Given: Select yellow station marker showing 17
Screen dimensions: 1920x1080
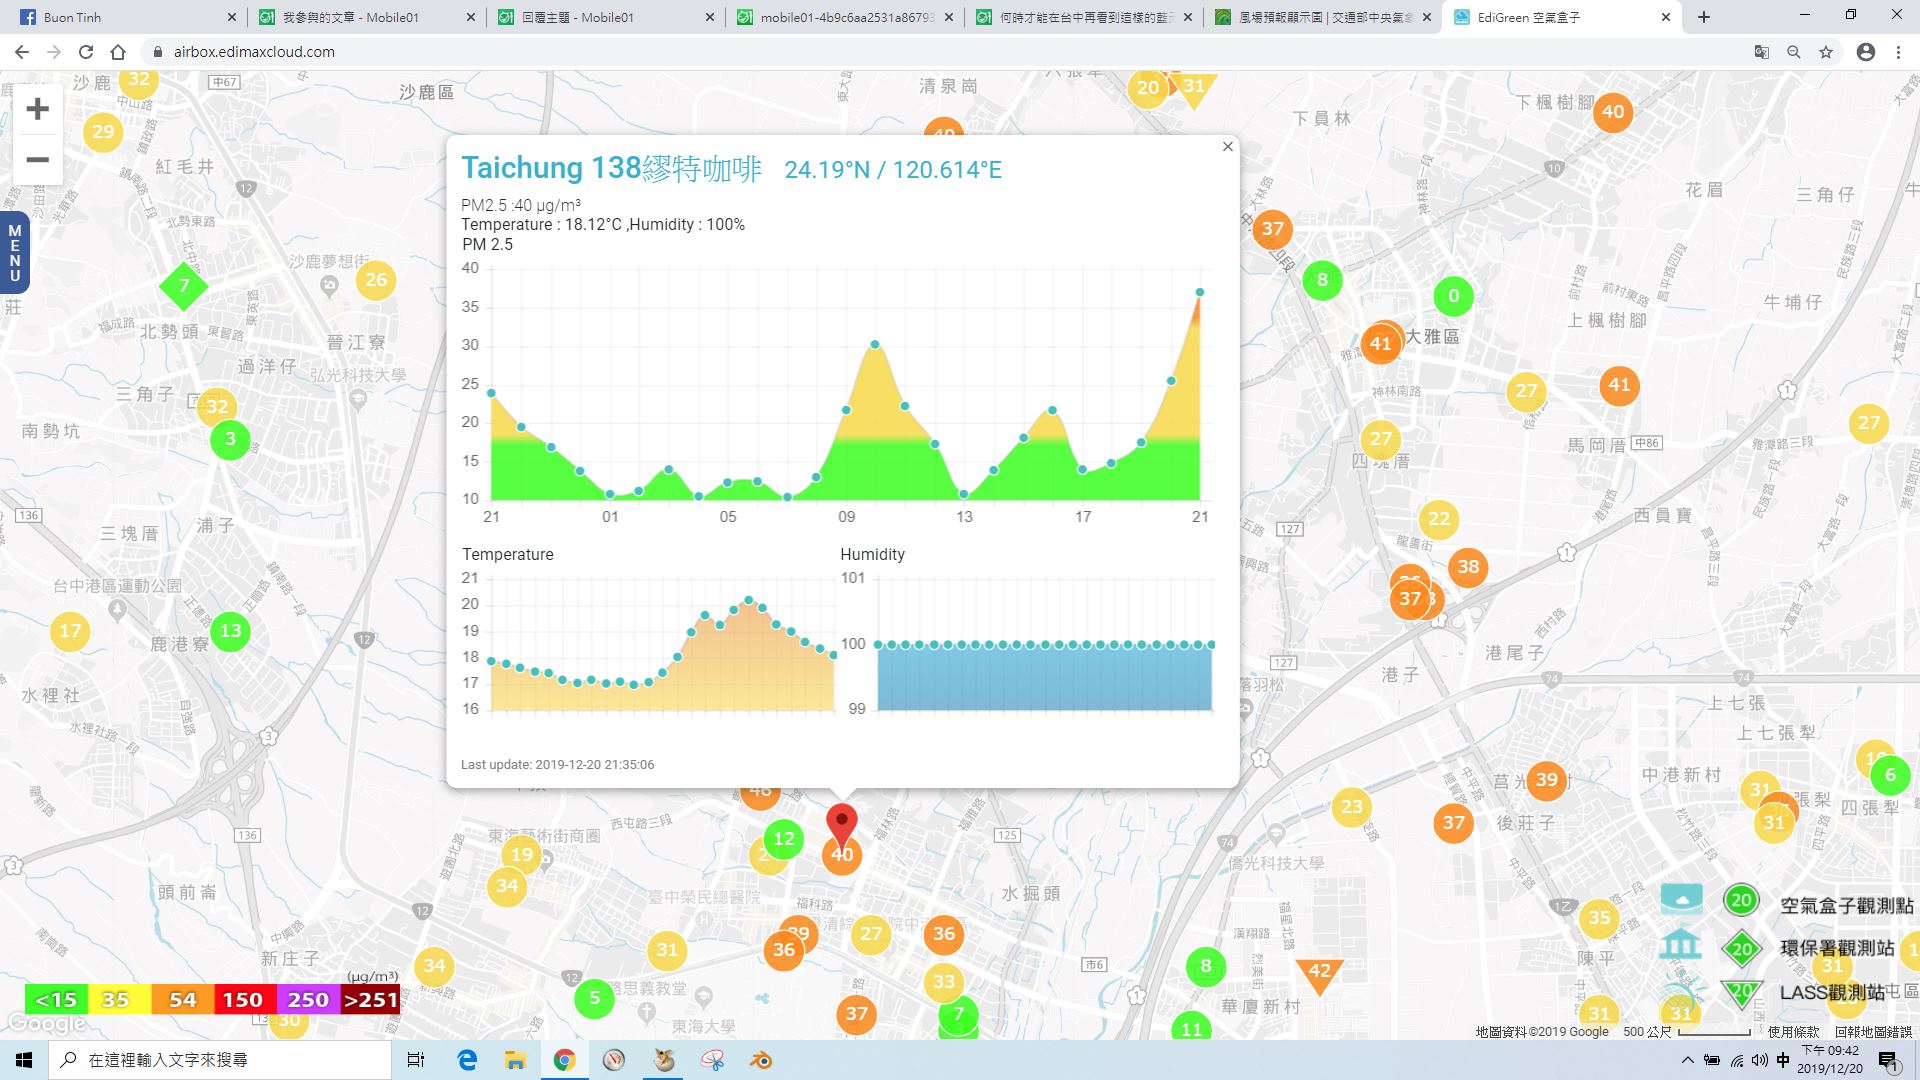Looking at the screenshot, I should click(x=70, y=631).
